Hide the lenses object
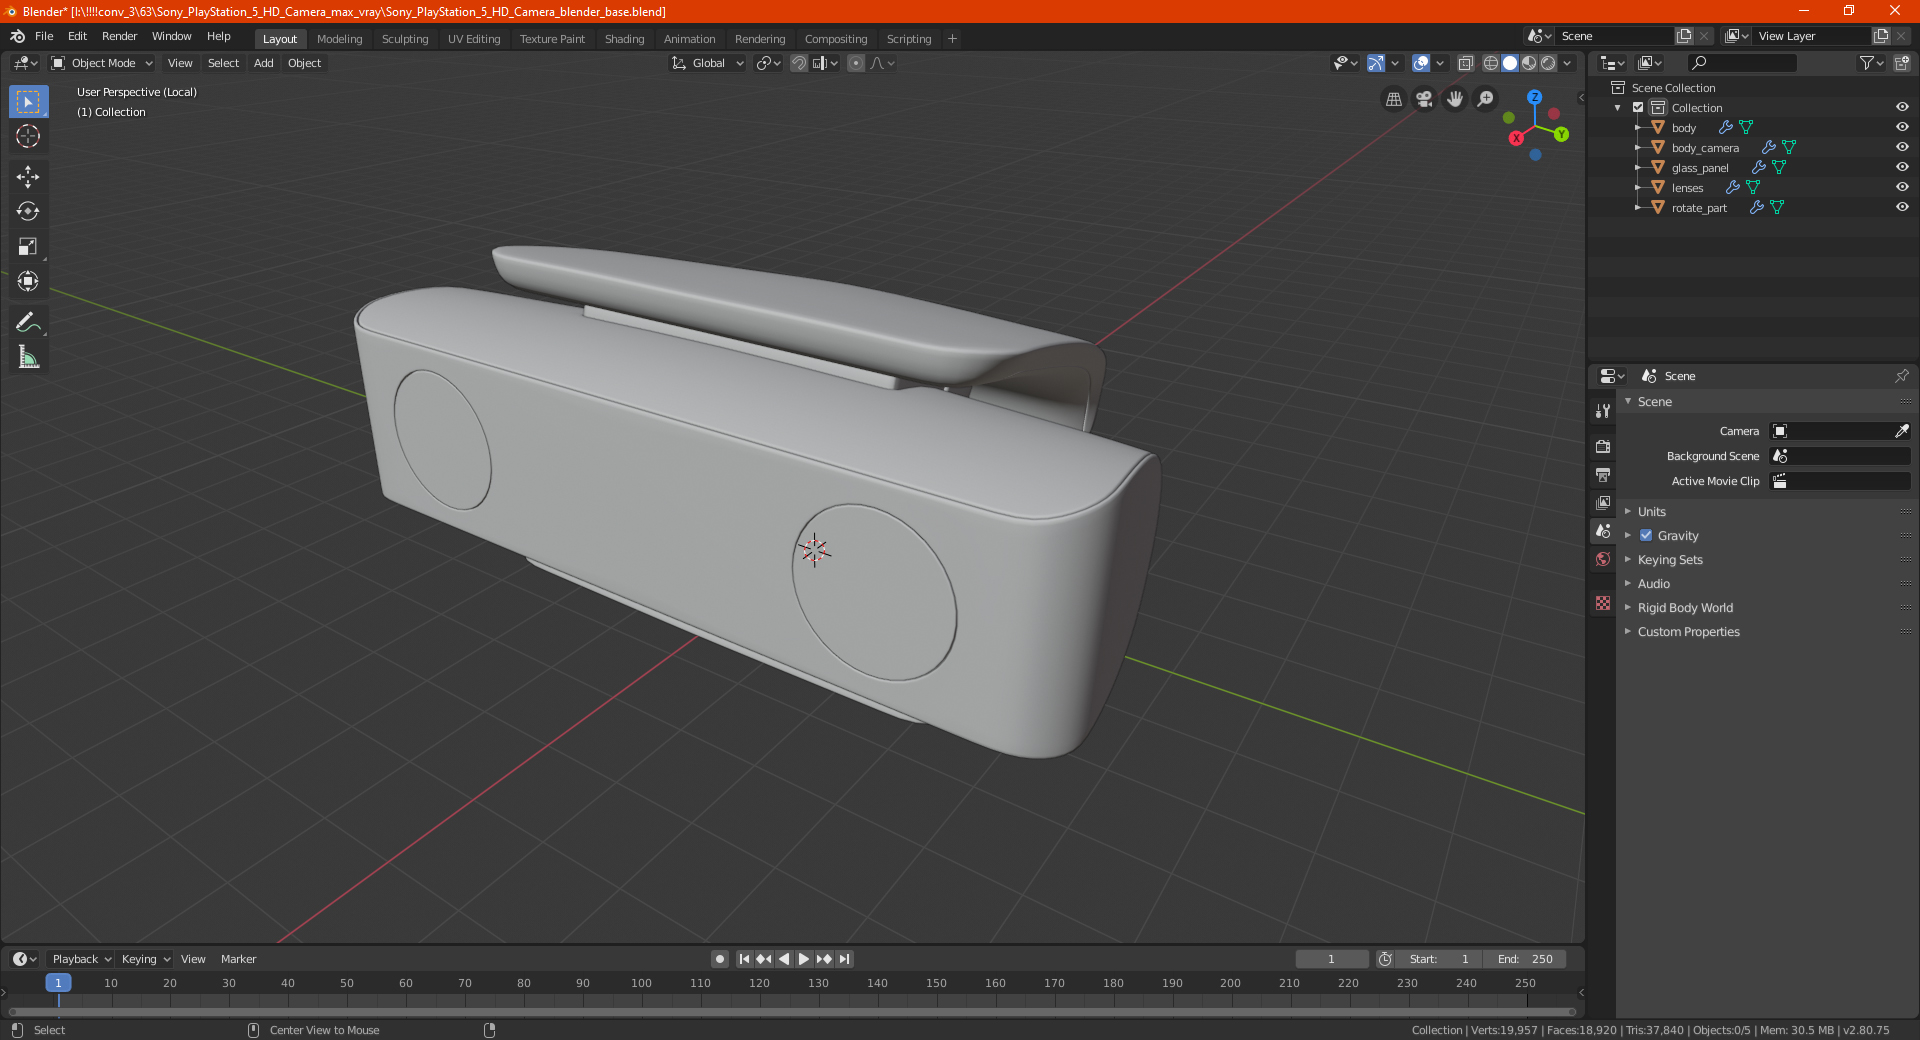Image resolution: width=1920 pixels, height=1040 pixels. point(1902,187)
